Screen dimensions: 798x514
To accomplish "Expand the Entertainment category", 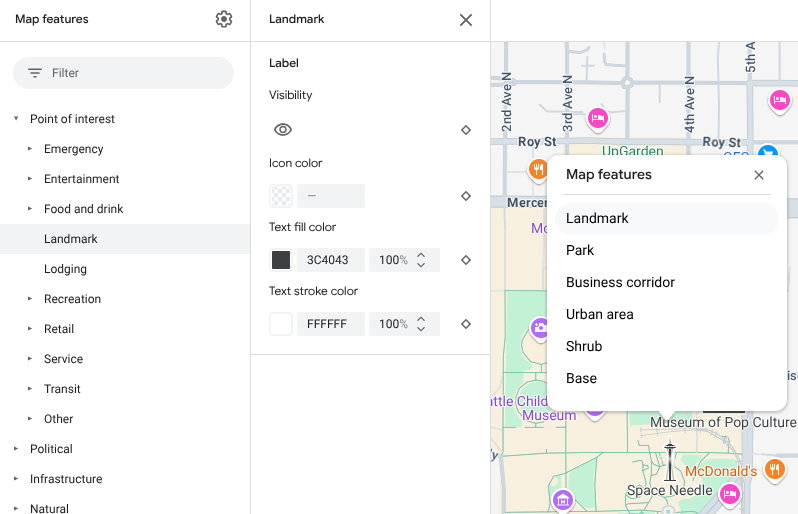I will click(x=30, y=179).
